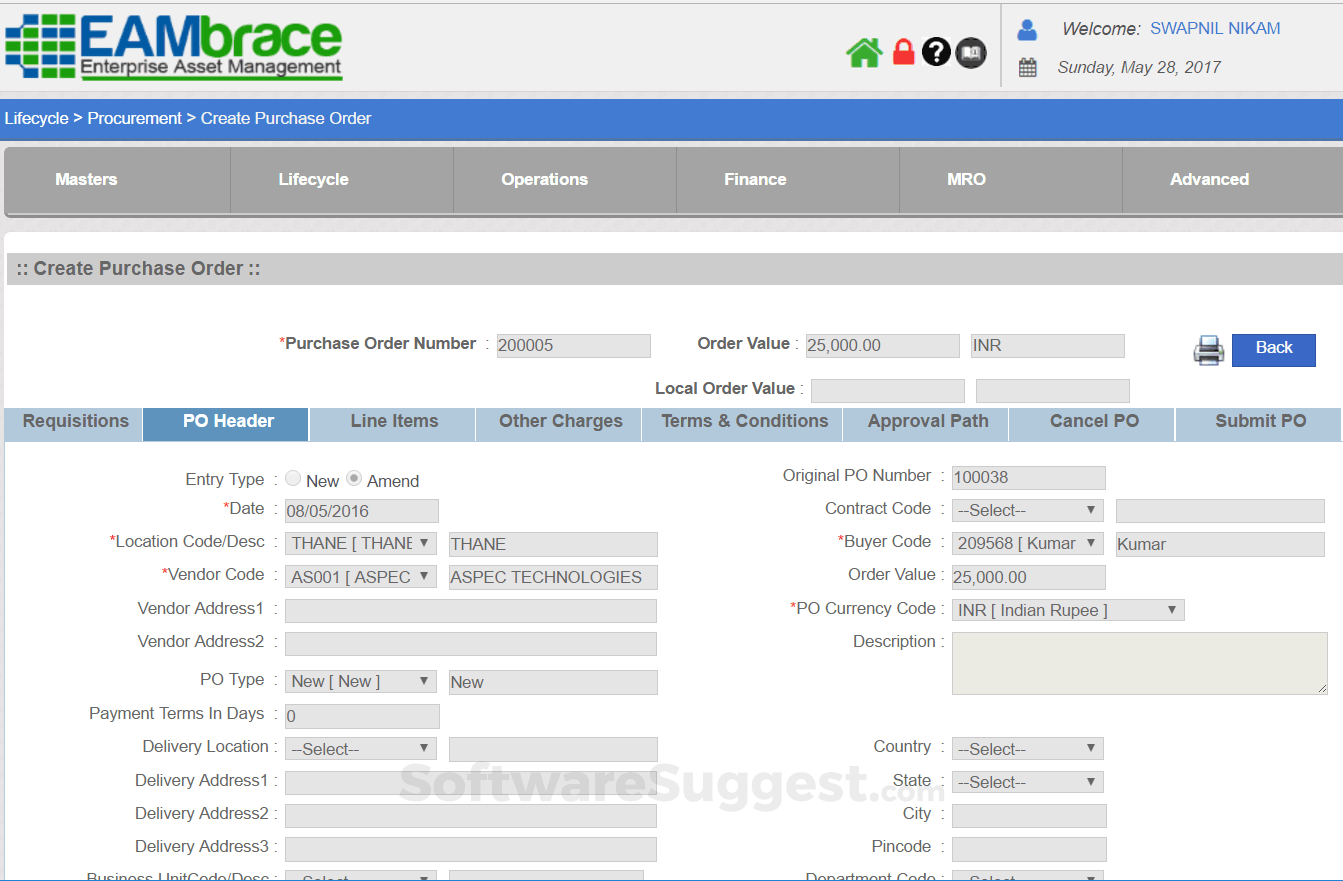Click the blue user profile icon near Welcome
Image resolution: width=1343 pixels, height=881 pixels.
[1026, 28]
